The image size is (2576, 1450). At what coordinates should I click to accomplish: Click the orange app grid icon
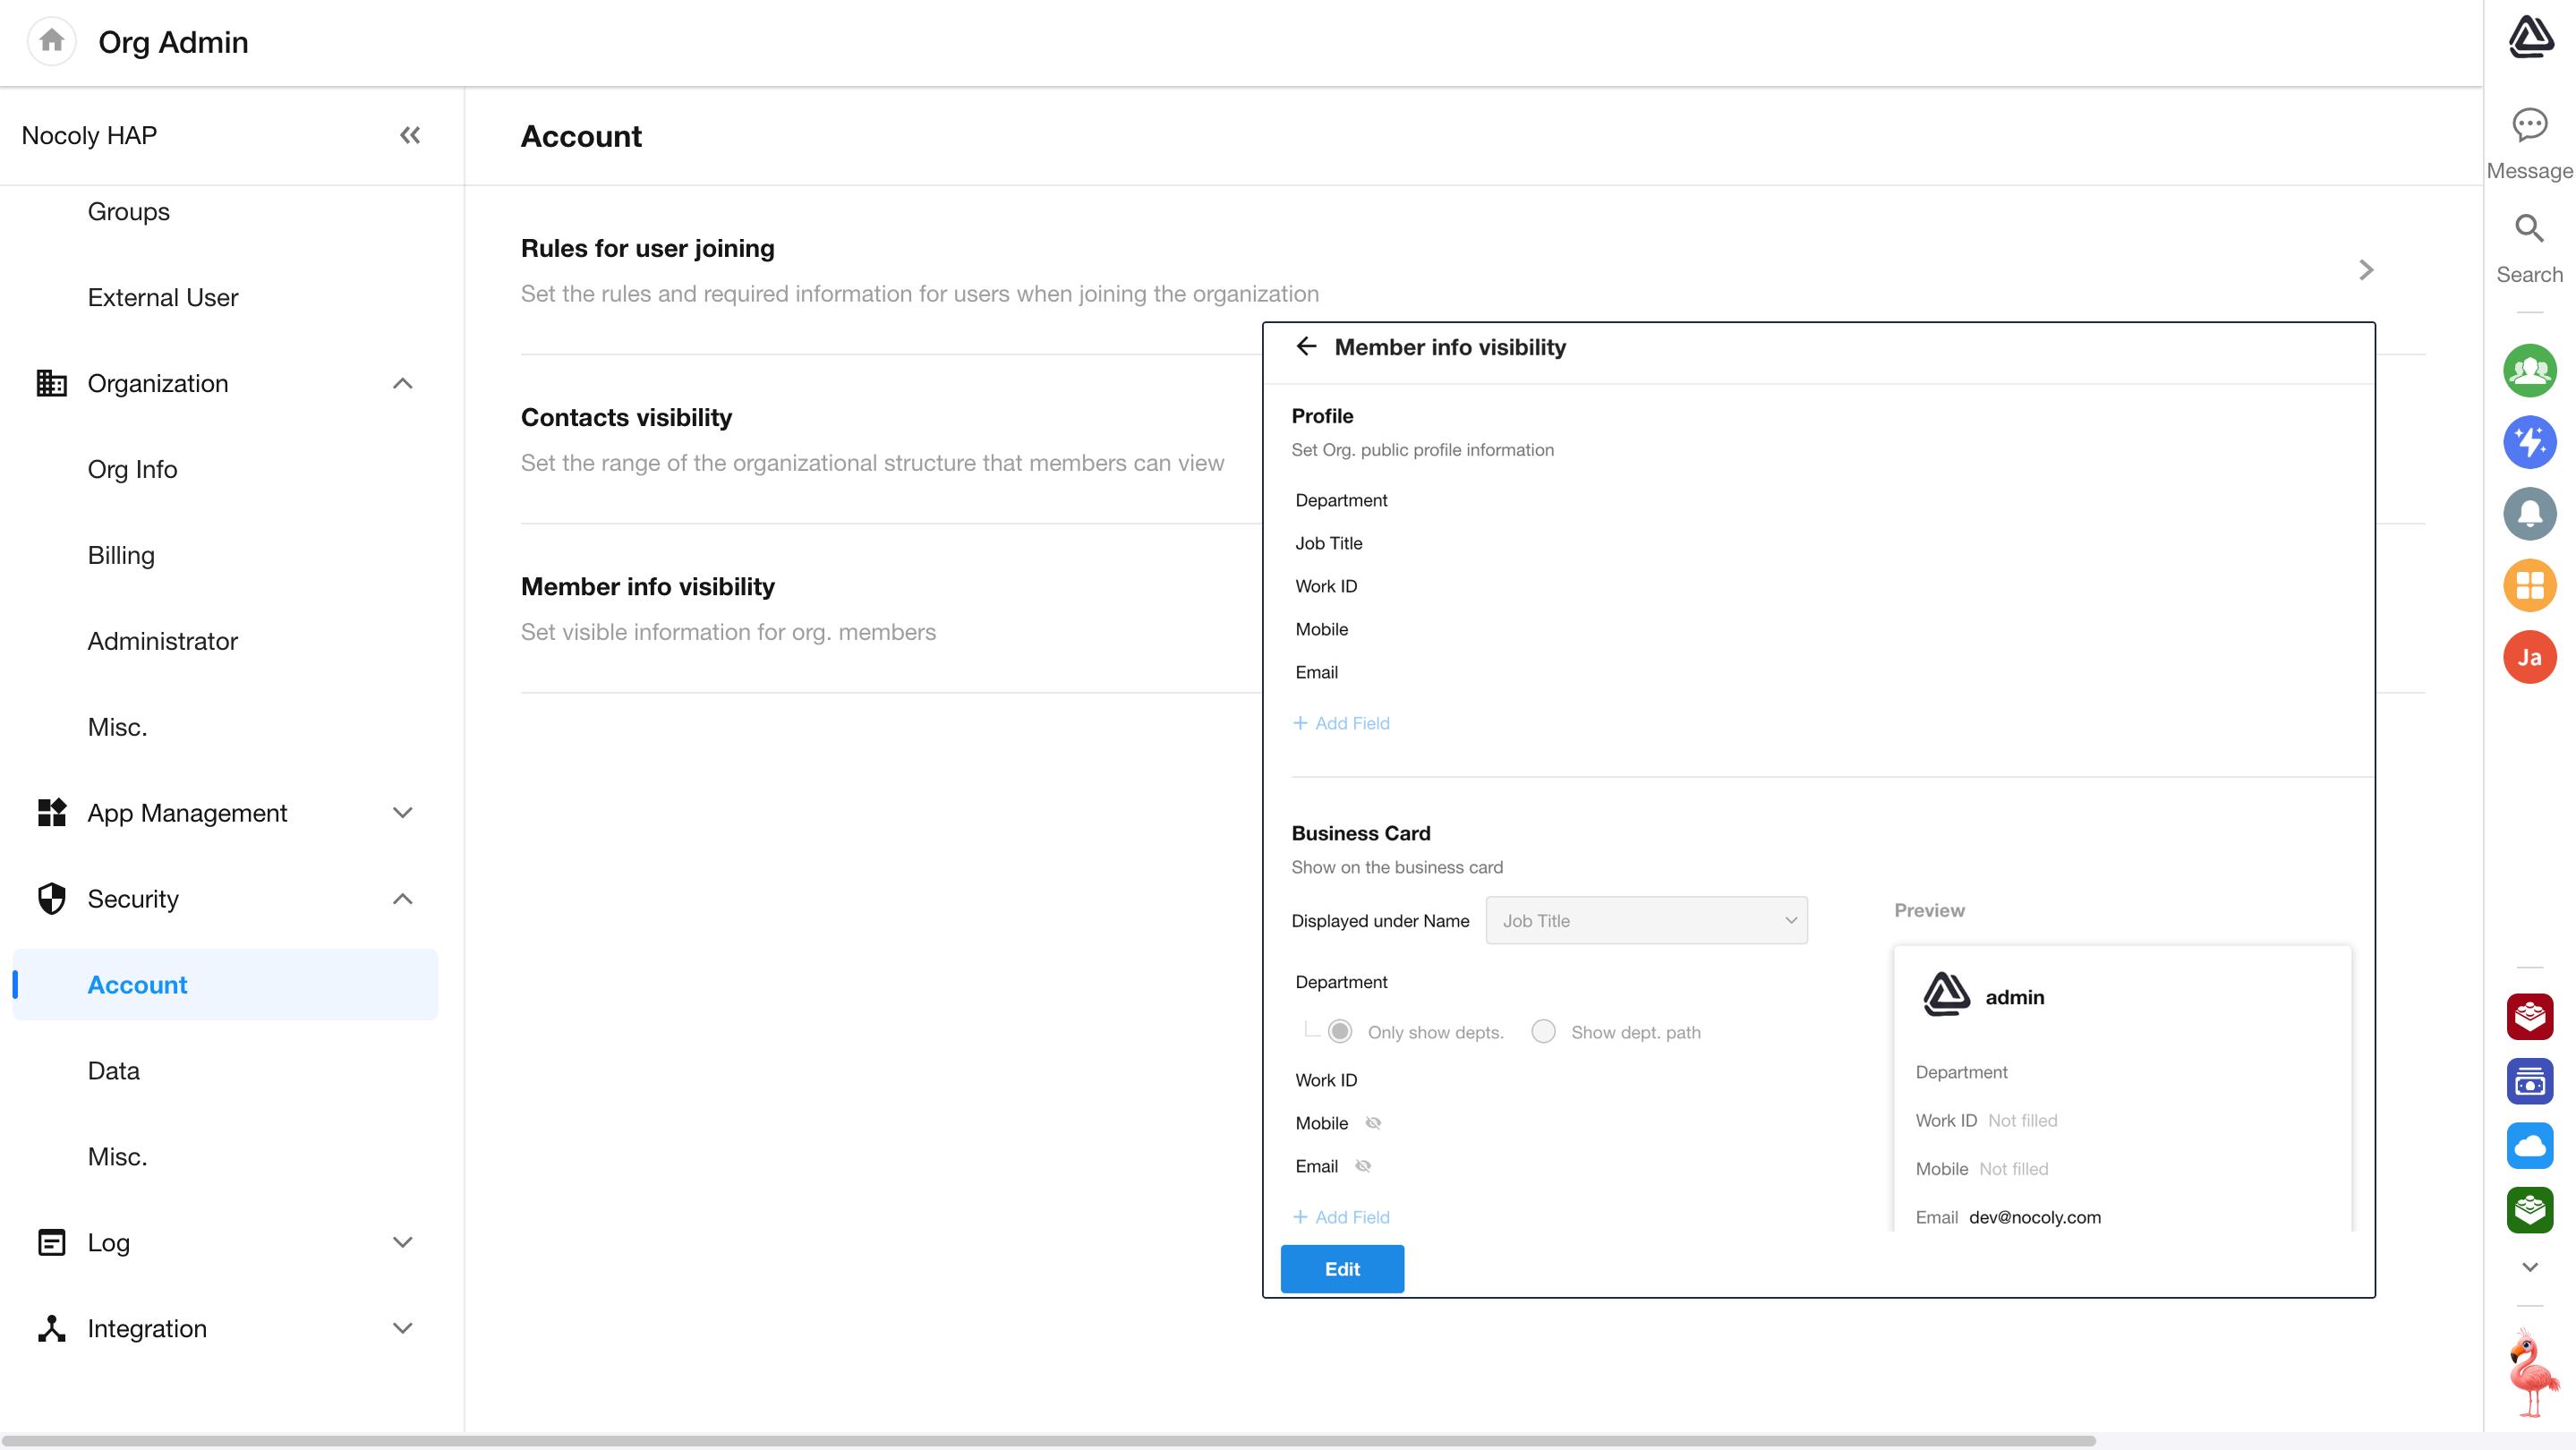pyautogui.click(x=2529, y=585)
